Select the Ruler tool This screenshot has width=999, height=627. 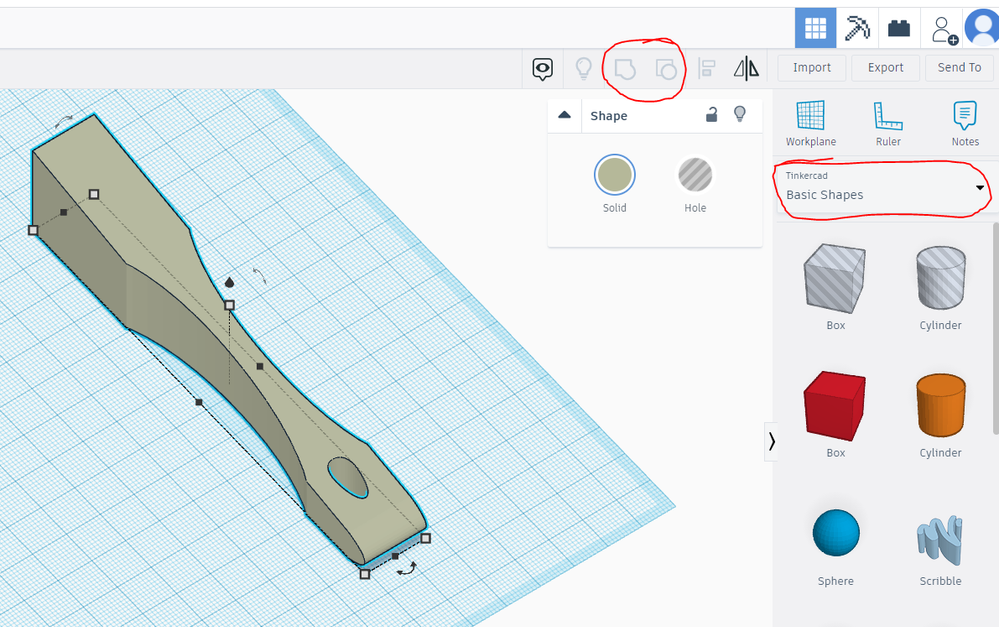pos(888,124)
